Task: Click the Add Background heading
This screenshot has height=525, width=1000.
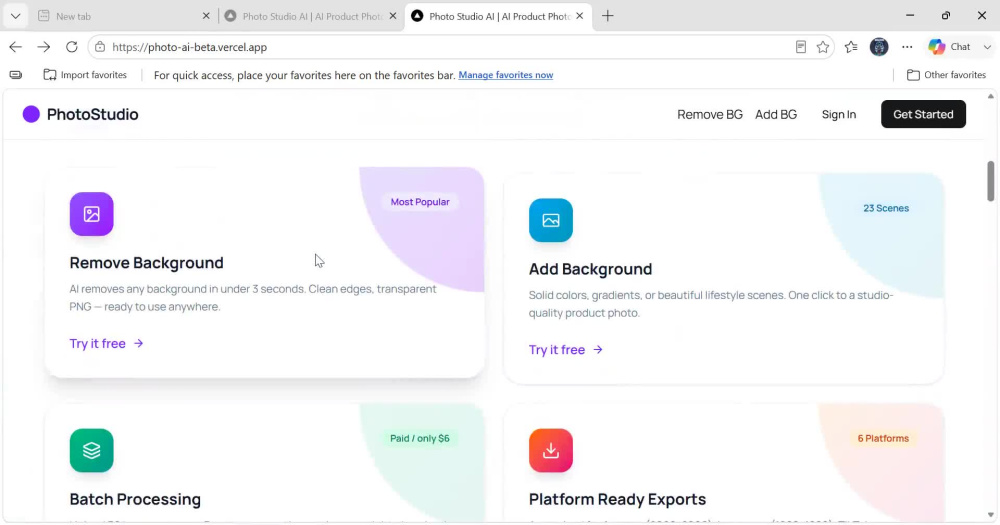Action: 590,269
